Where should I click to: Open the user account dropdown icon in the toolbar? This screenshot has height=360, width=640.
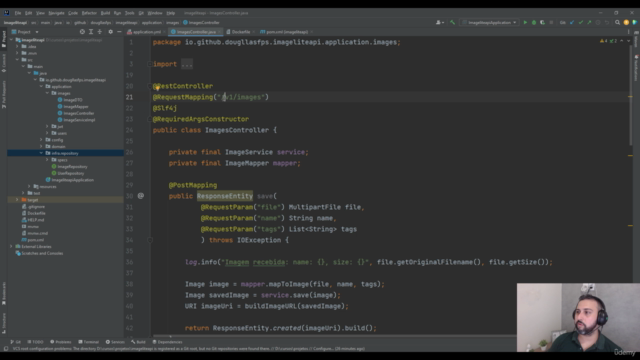coord(440,22)
